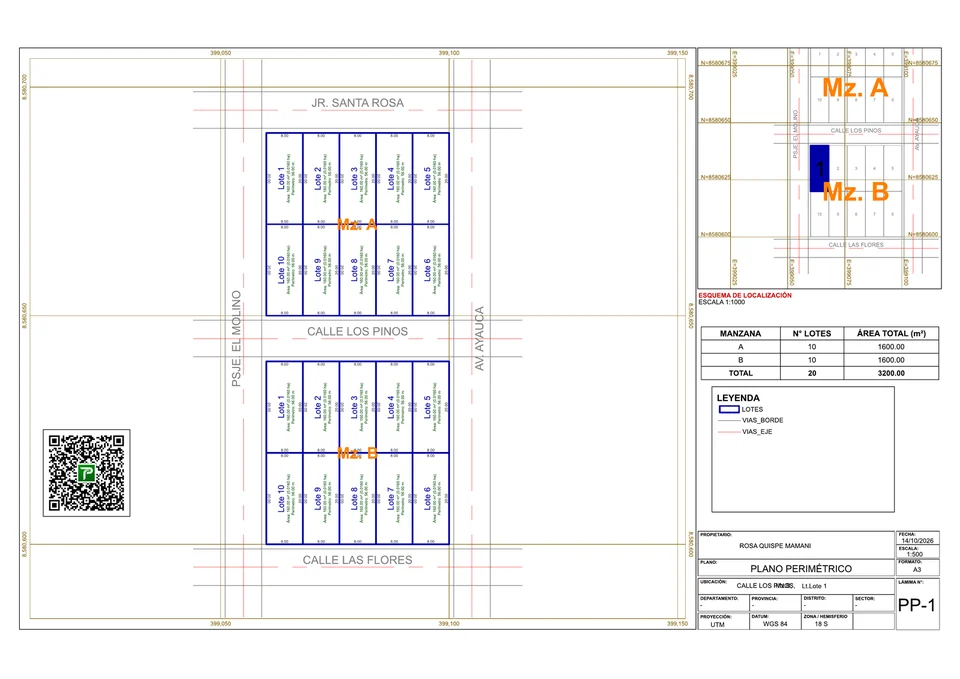The image size is (960, 679).
Task: Select "CALLE LAS FLORES" label in main plan
Action: pyautogui.click(x=358, y=560)
